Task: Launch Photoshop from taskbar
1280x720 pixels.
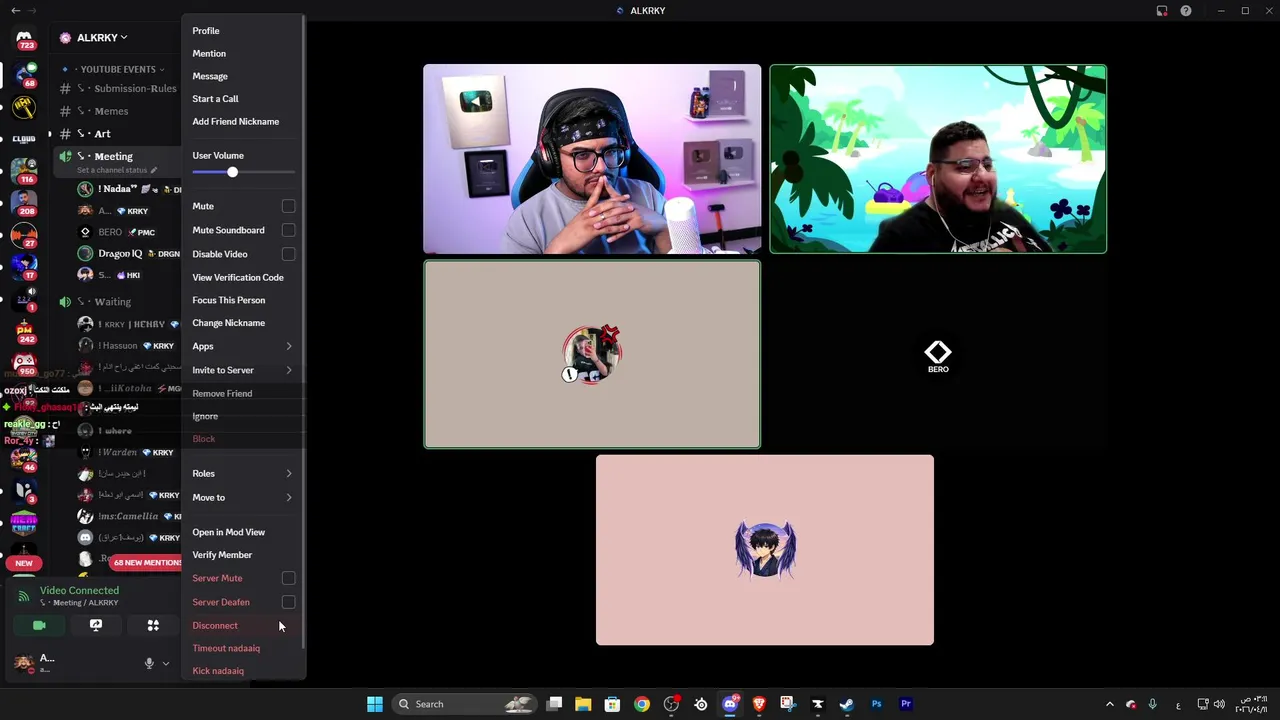Action: point(876,704)
